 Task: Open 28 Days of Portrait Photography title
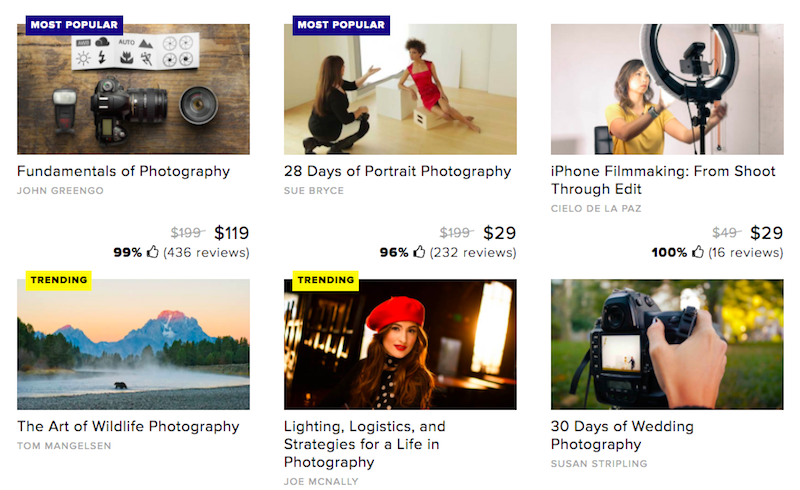pyautogui.click(x=397, y=172)
